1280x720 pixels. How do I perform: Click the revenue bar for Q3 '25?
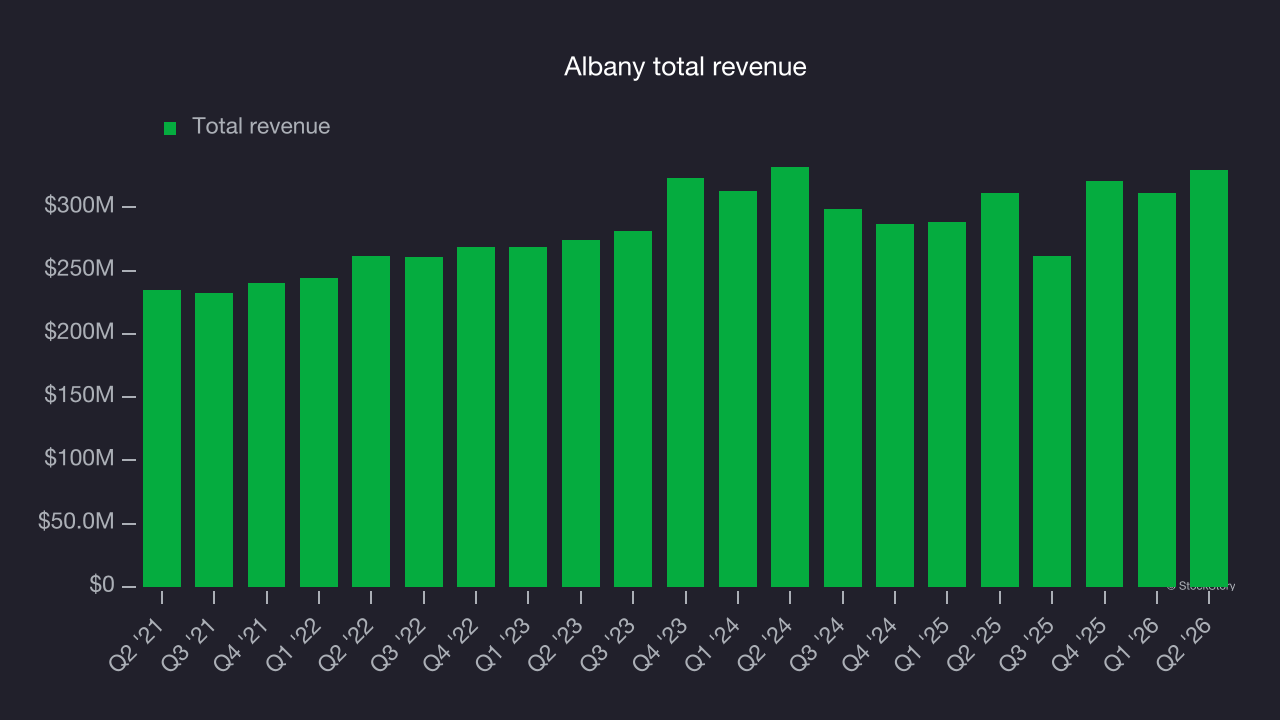(1052, 421)
